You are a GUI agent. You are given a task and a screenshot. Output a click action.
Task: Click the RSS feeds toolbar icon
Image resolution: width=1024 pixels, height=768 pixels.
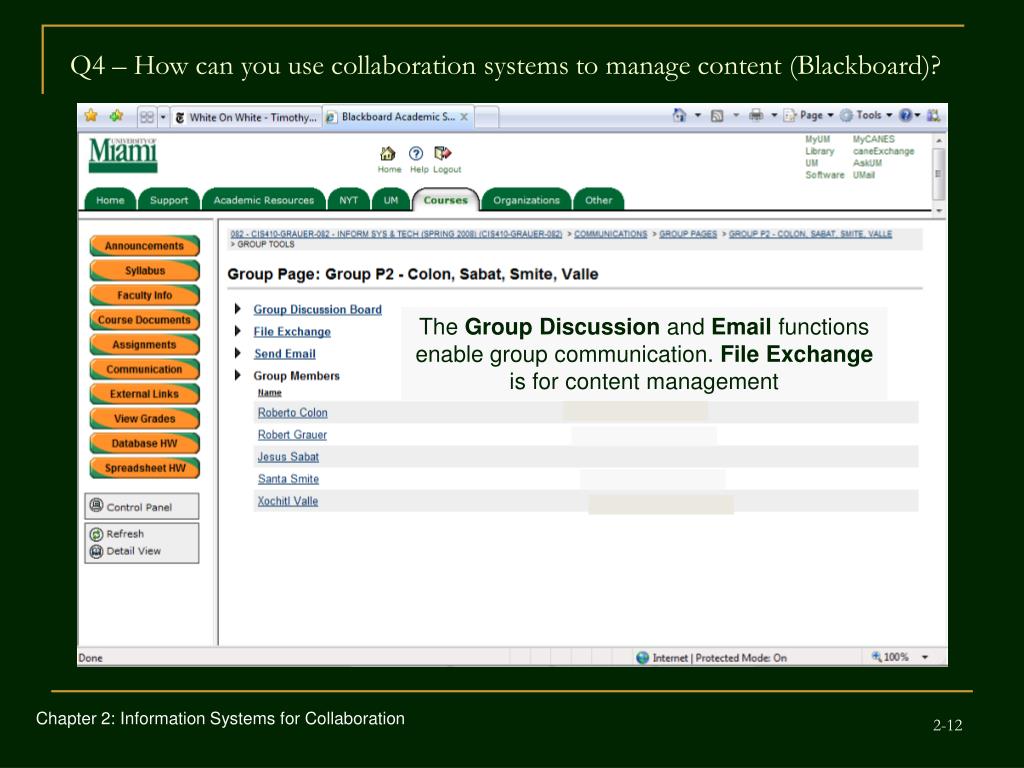coord(717,116)
